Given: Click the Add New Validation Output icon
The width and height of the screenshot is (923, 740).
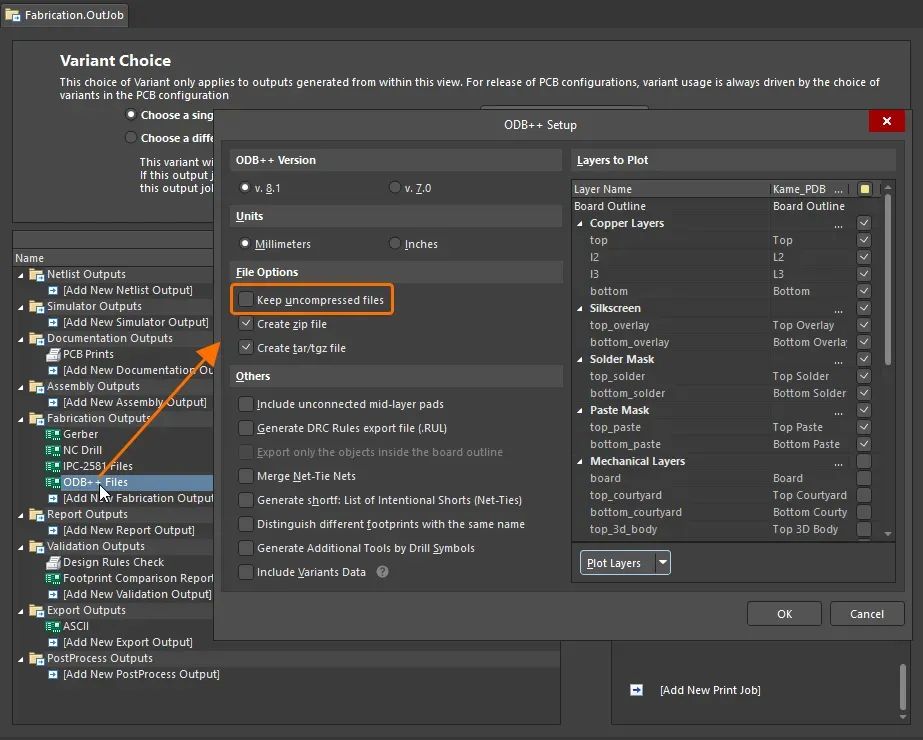Looking at the screenshot, I should pos(53,595).
